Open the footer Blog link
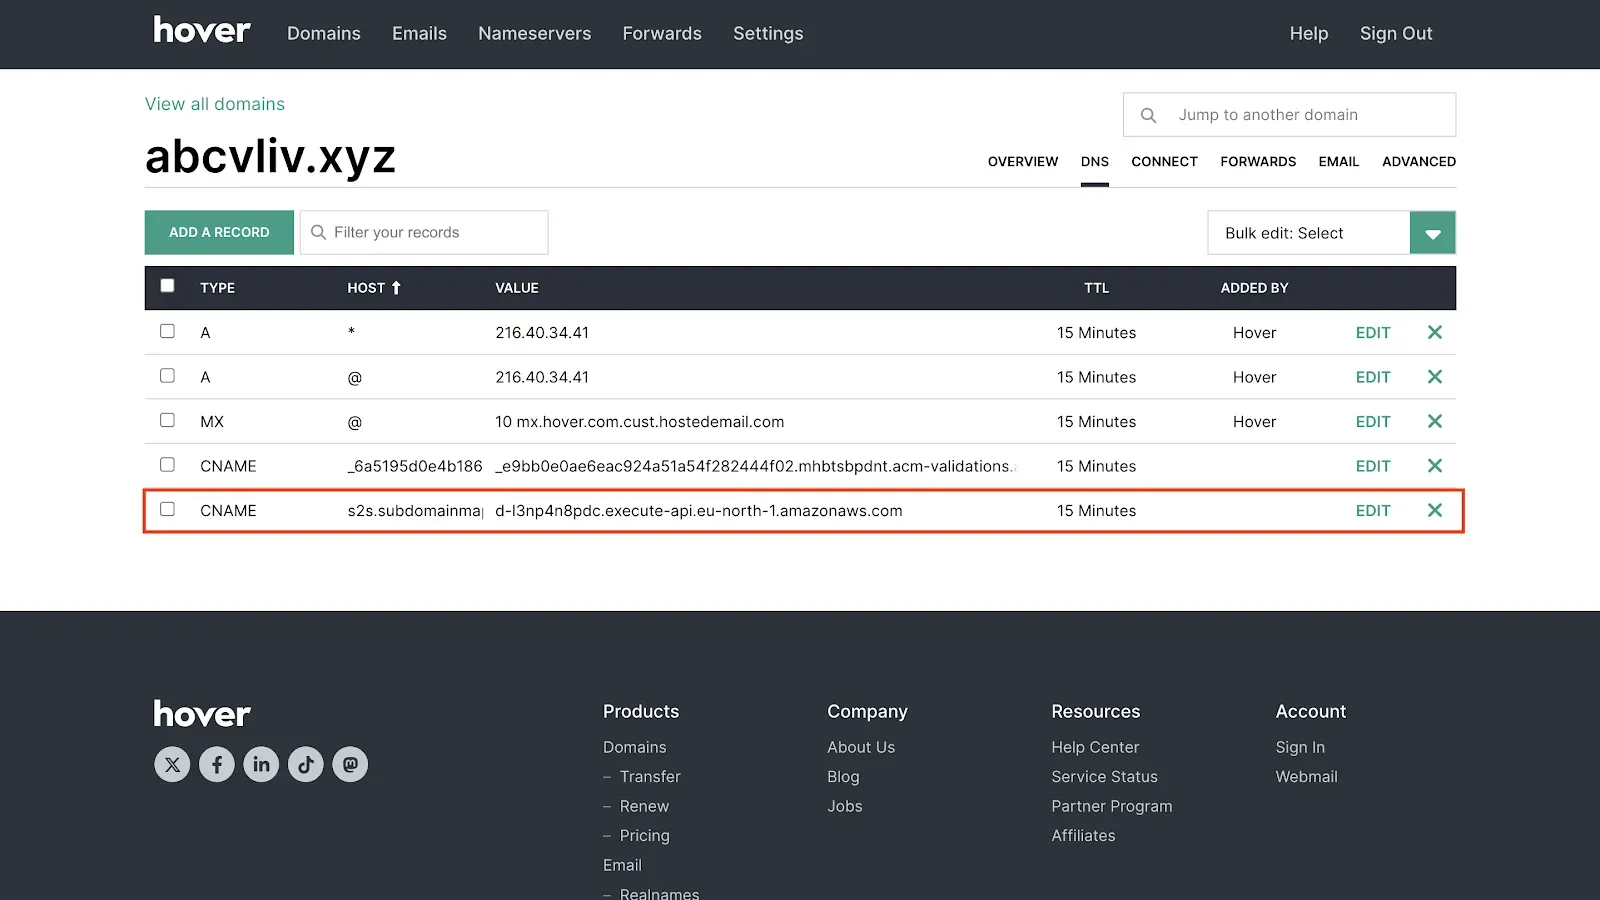This screenshot has height=900, width=1600. pos(843,777)
